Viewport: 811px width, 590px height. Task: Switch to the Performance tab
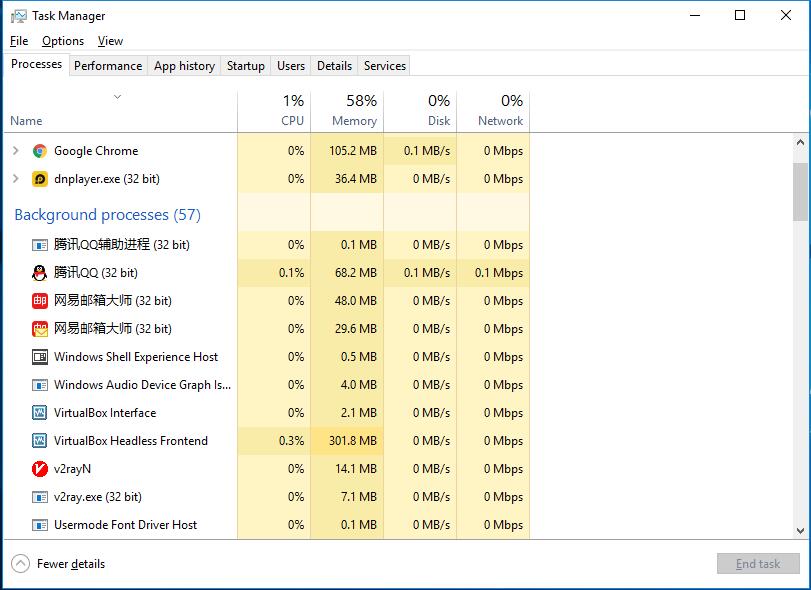point(108,66)
